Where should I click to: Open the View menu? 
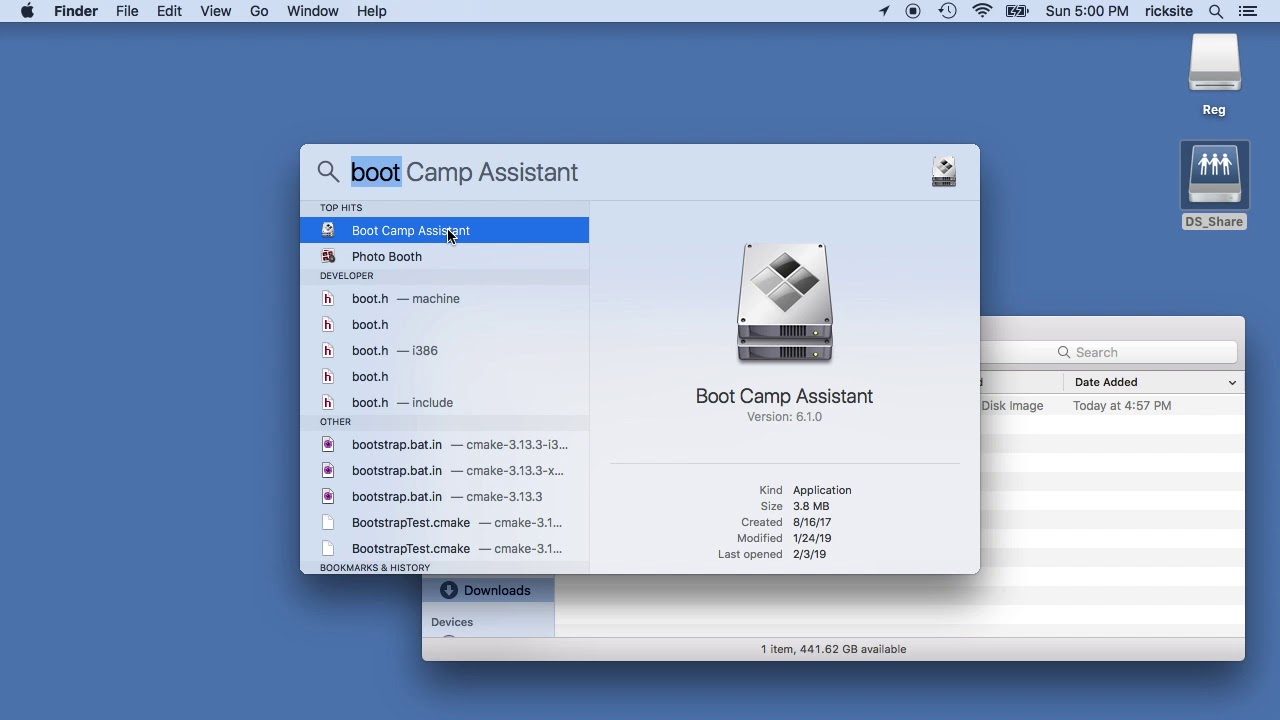215,11
